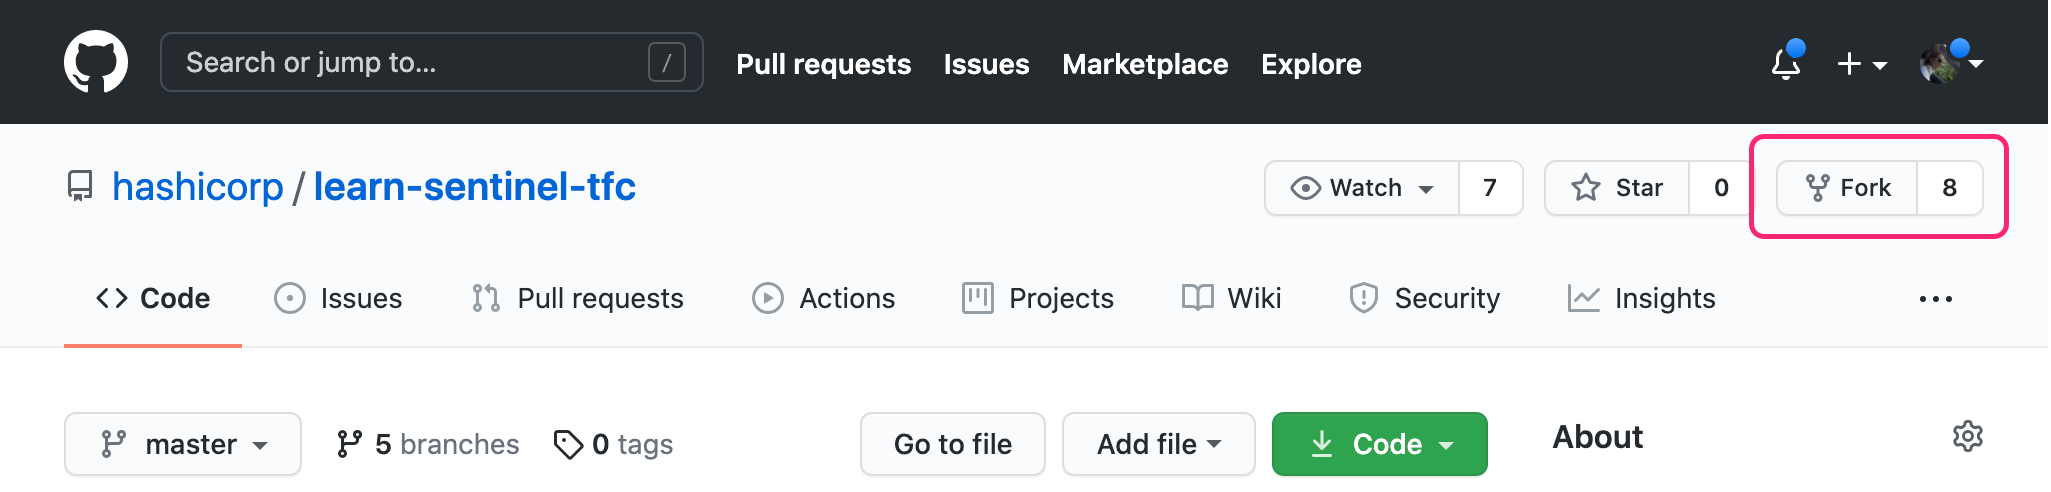This screenshot has width=2051, height=492.
Task: View the 5 branches list
Action: pos(428,444)
